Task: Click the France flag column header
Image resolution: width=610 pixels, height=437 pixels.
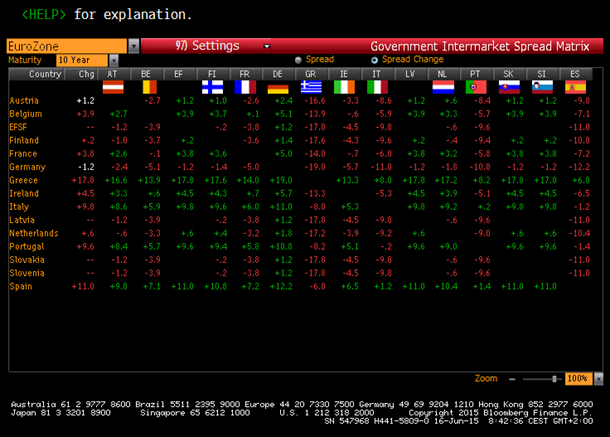Action: 245,88
